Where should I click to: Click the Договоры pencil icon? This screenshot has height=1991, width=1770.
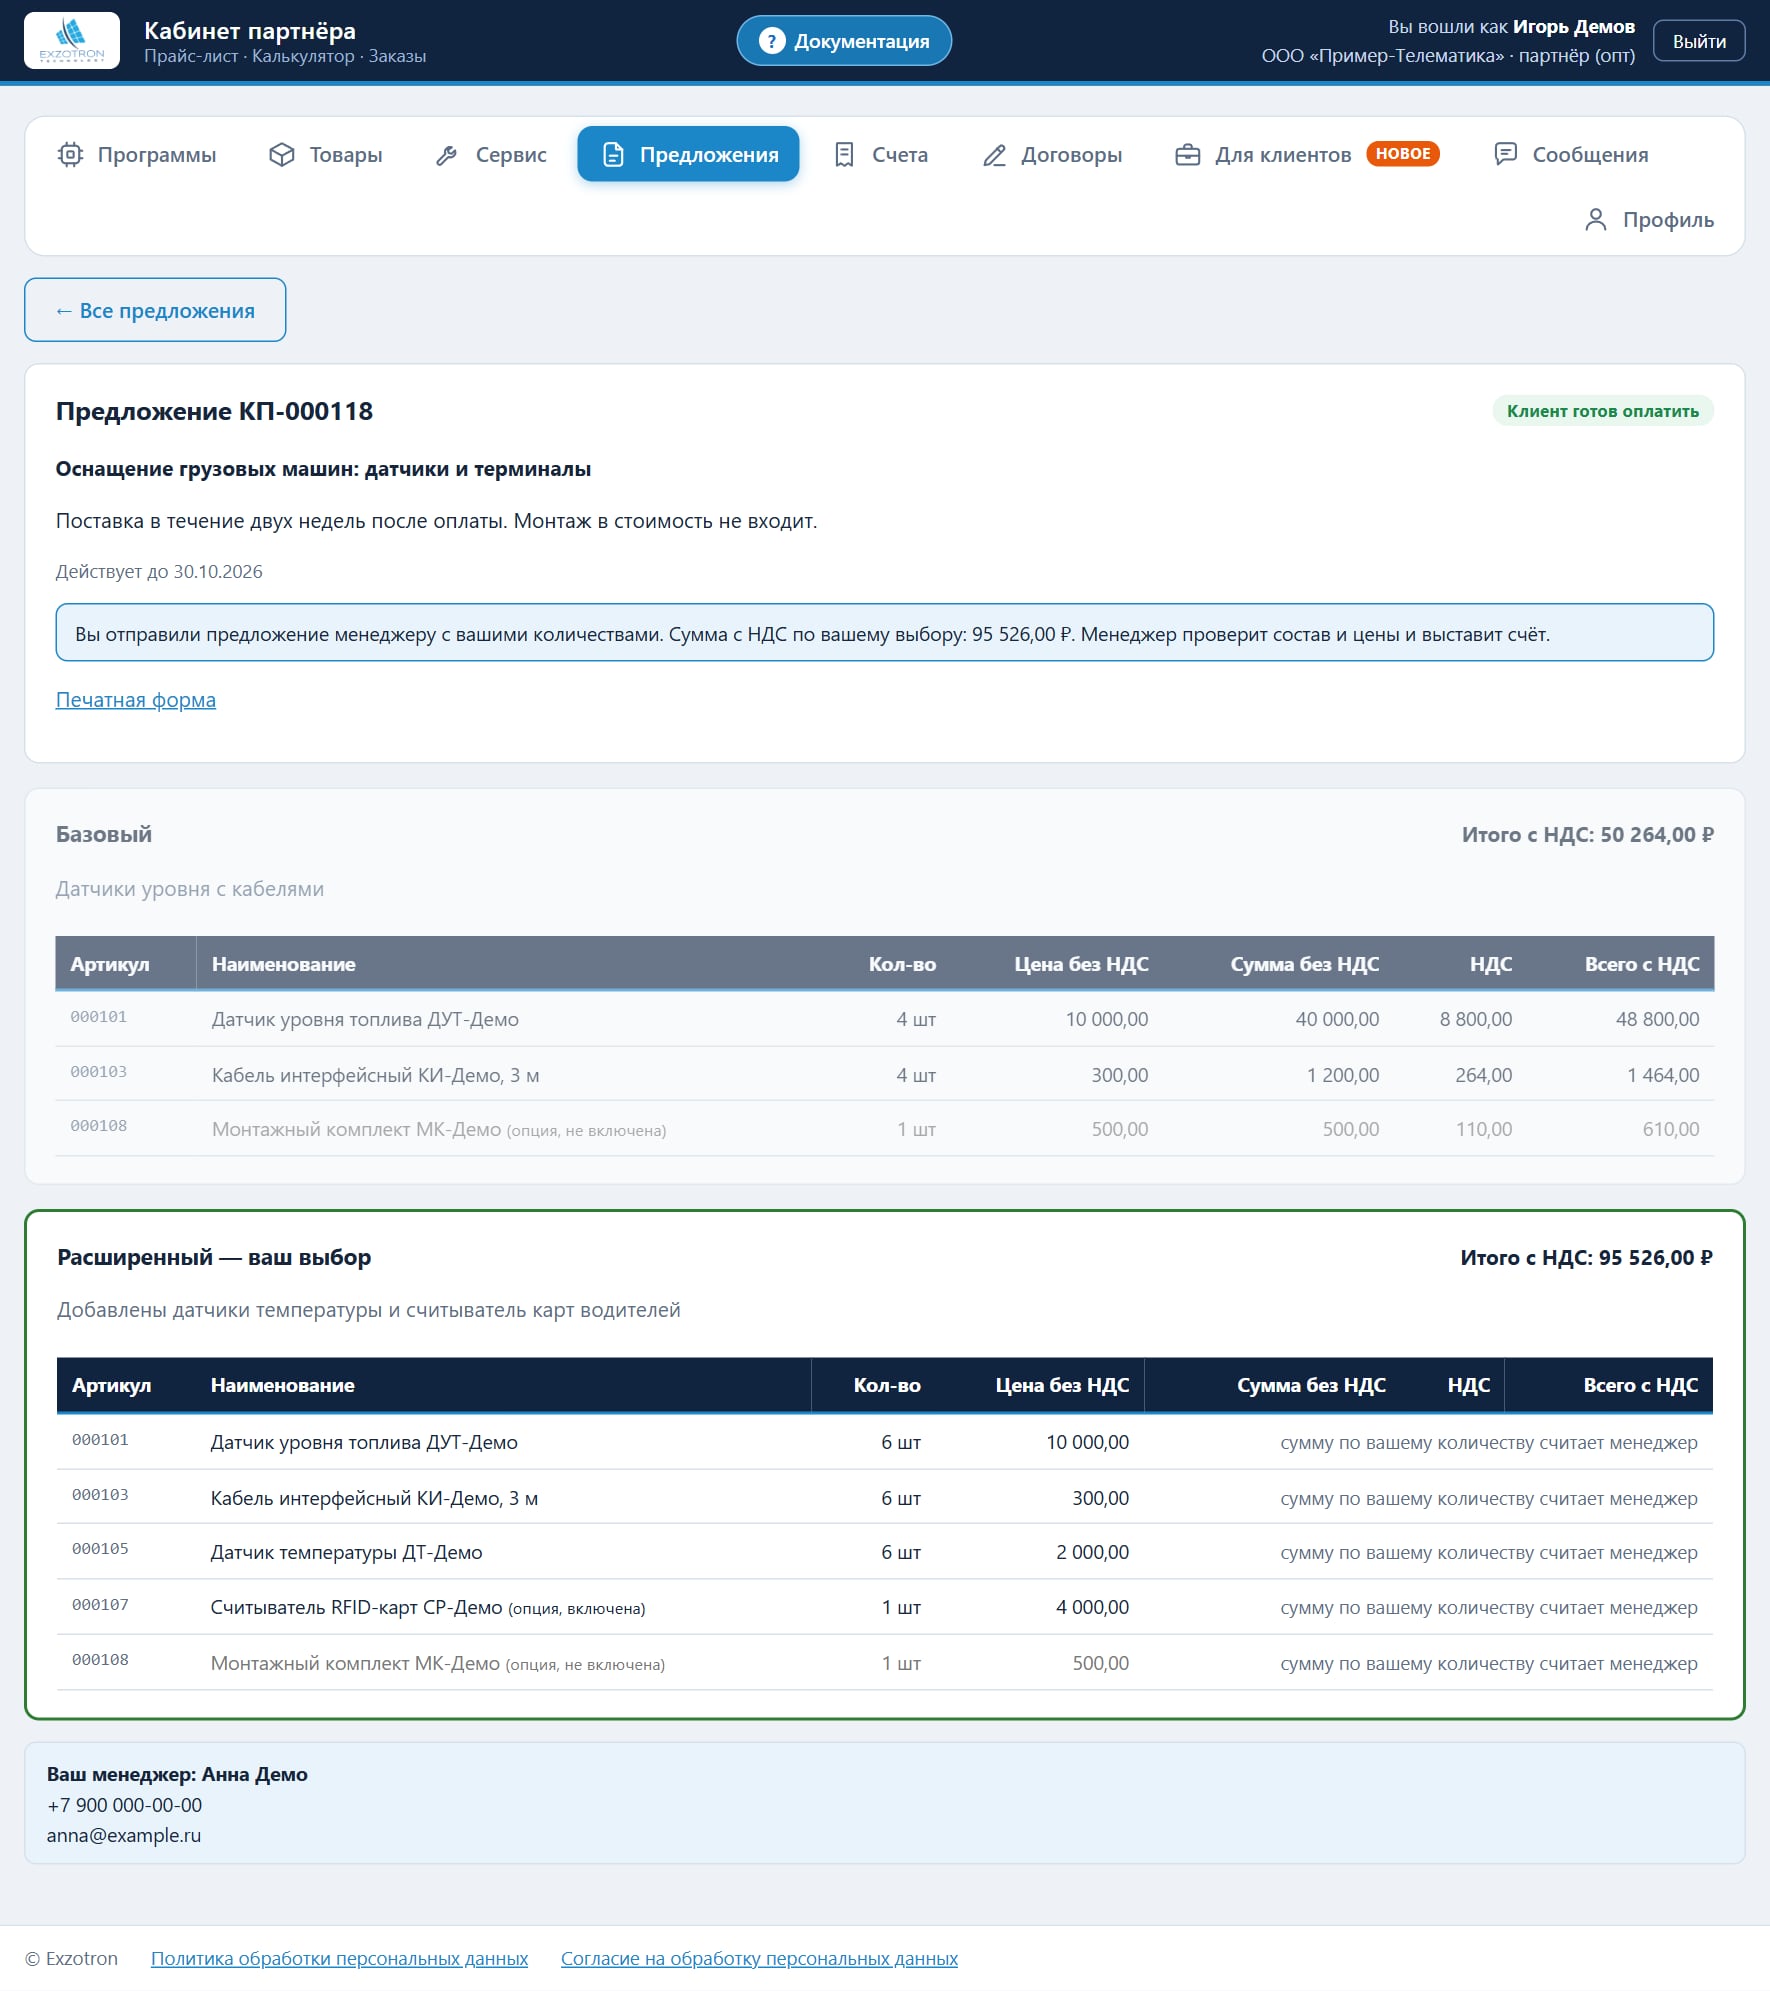pyautogui.click(x=994, y=155)
